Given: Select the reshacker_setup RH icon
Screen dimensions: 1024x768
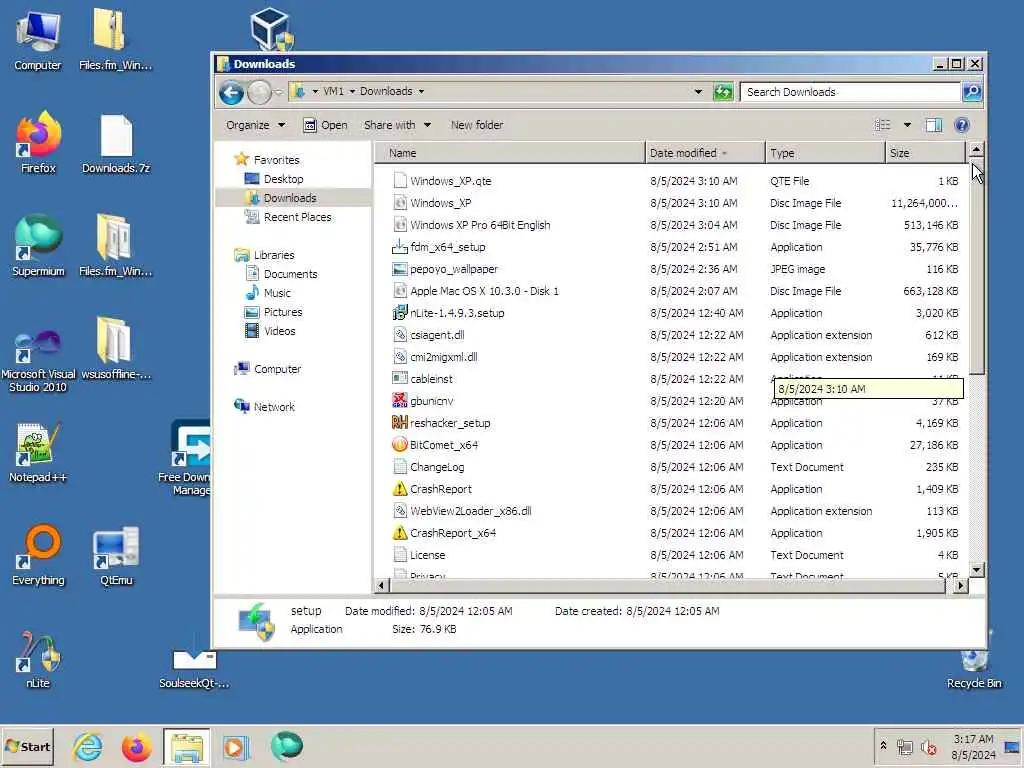Looking at the screenshot, I should point(400,423).
